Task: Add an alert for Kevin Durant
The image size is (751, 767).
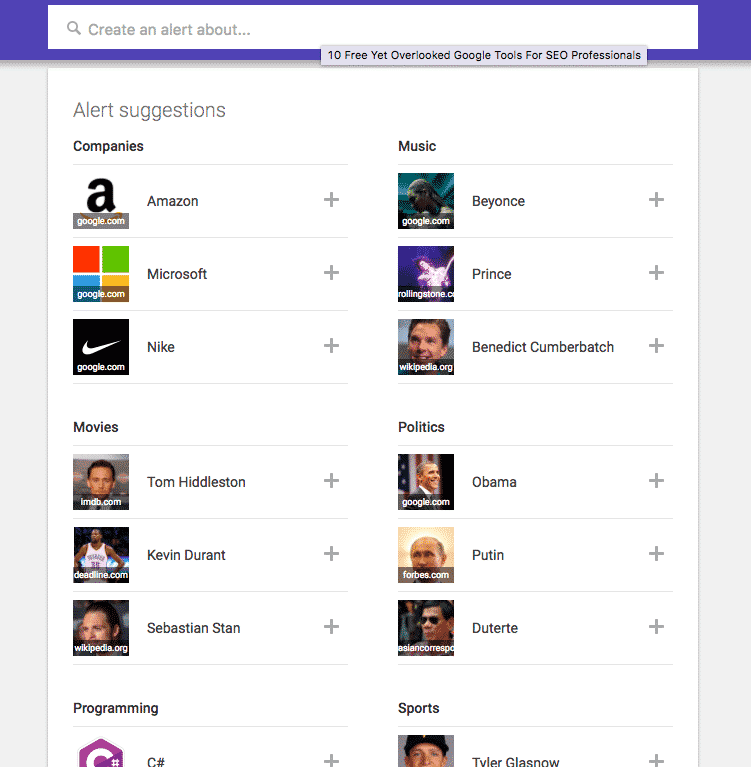Action: click(331, 554)
